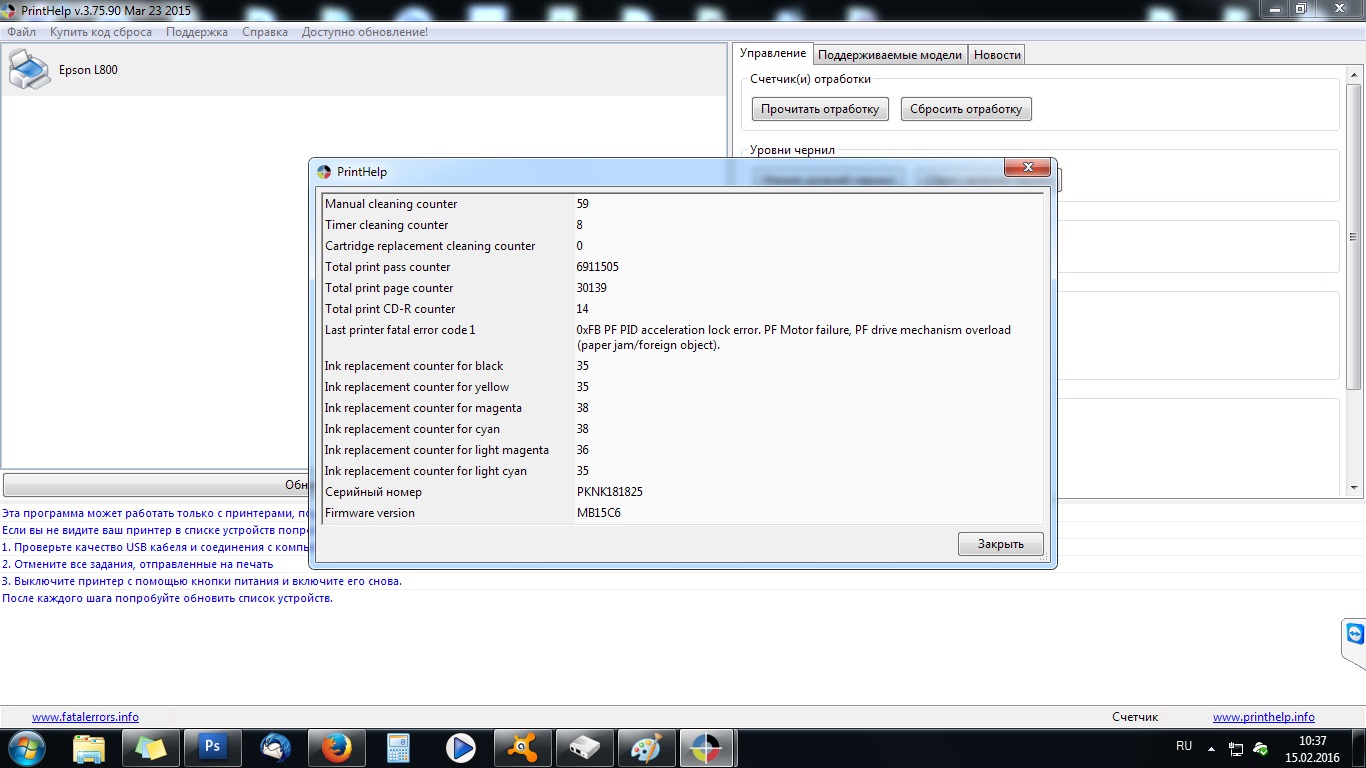Select the Epson L800 printer icon
This screenshot has width=1366, height=768.
[x=29, y=70]
